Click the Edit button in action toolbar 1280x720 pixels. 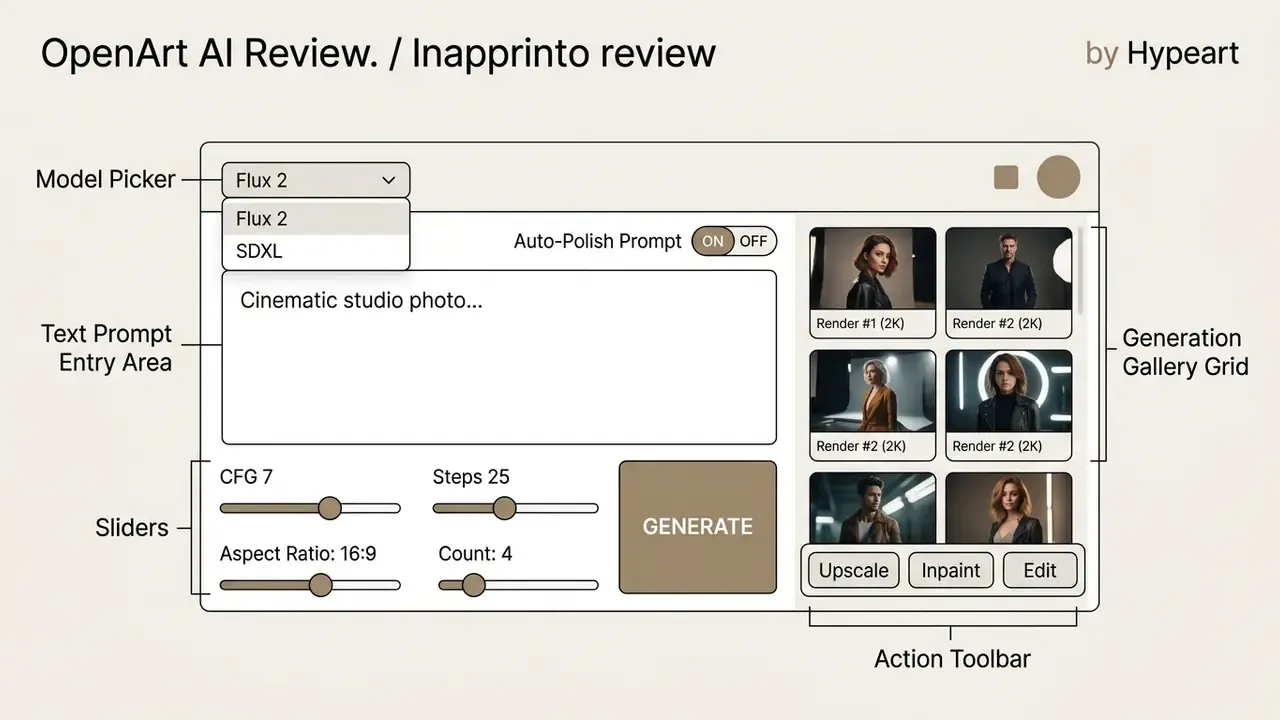click(x=1040, y=570)
